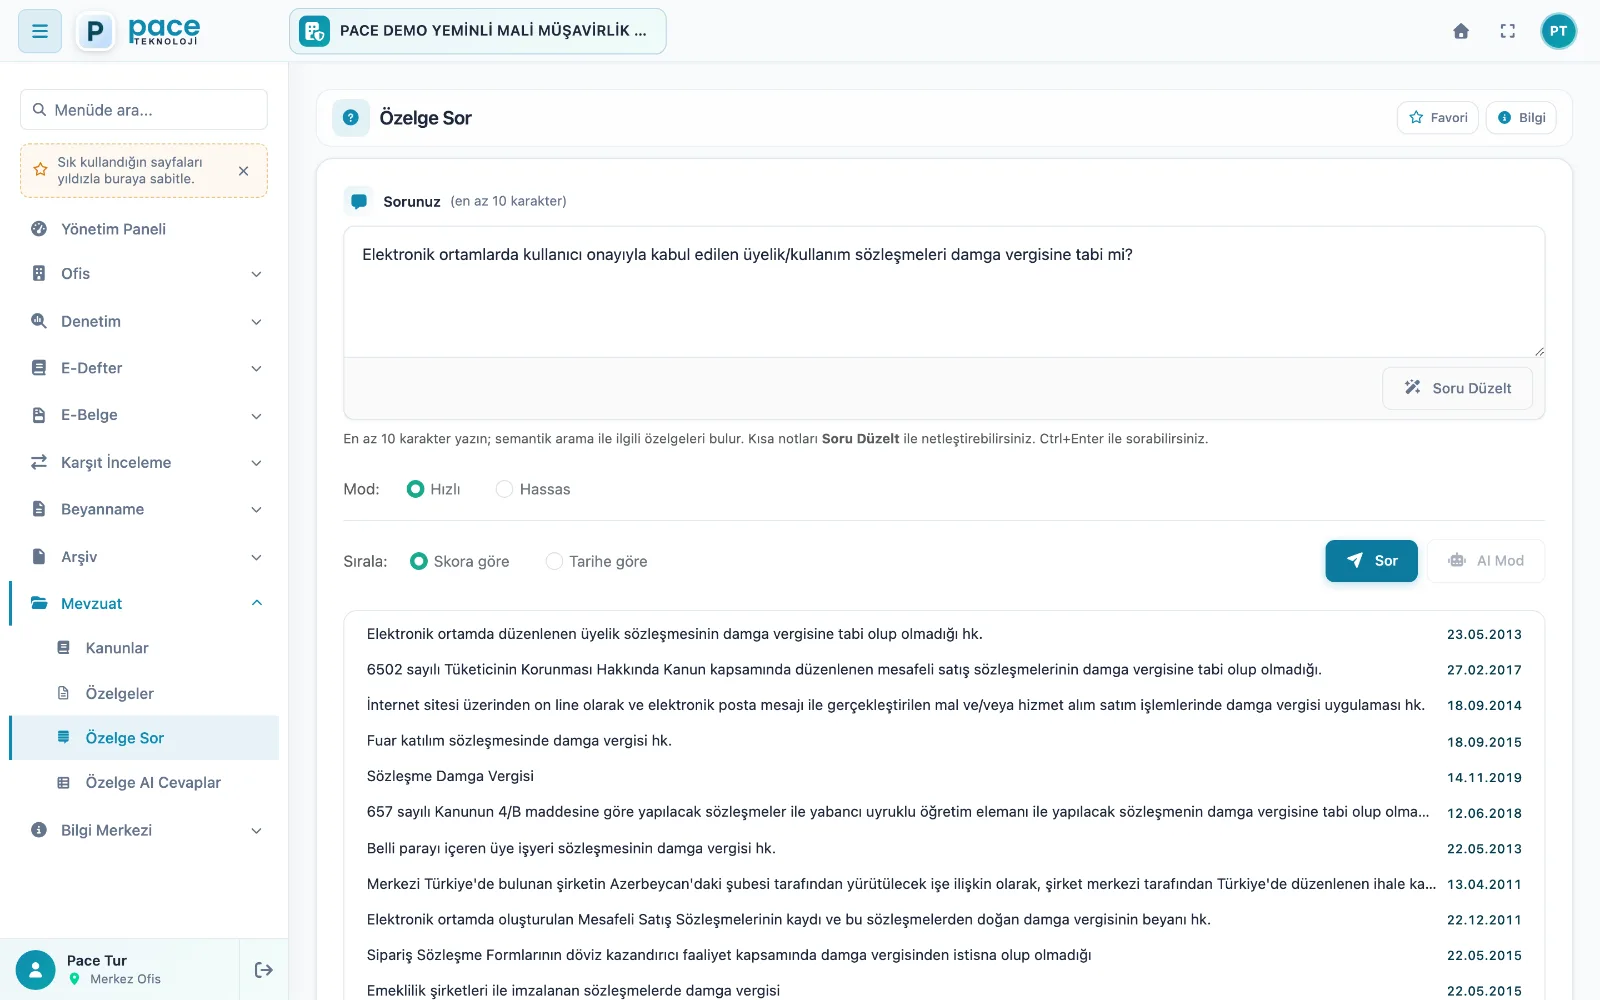Click the Arşiv file icon
1600x1000 pixels.
pos(39,557)
